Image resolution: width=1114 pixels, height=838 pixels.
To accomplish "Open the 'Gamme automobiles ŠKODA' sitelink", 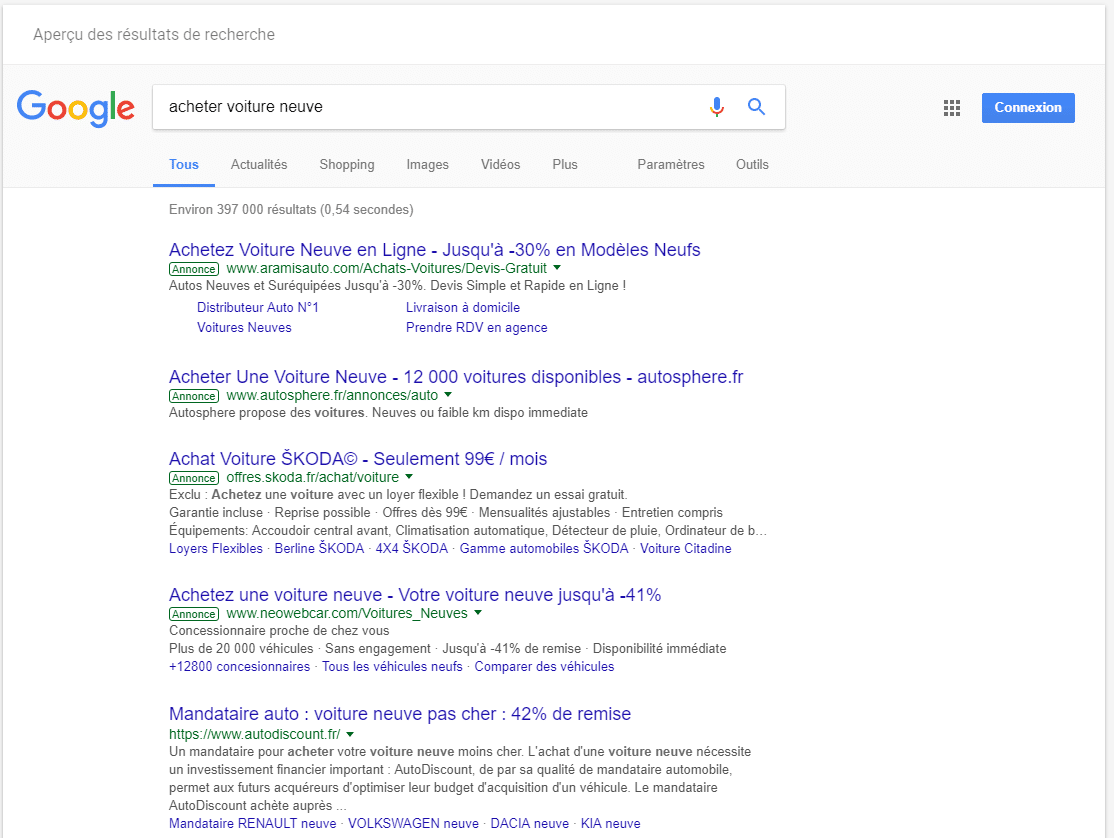I will (544, 548).
